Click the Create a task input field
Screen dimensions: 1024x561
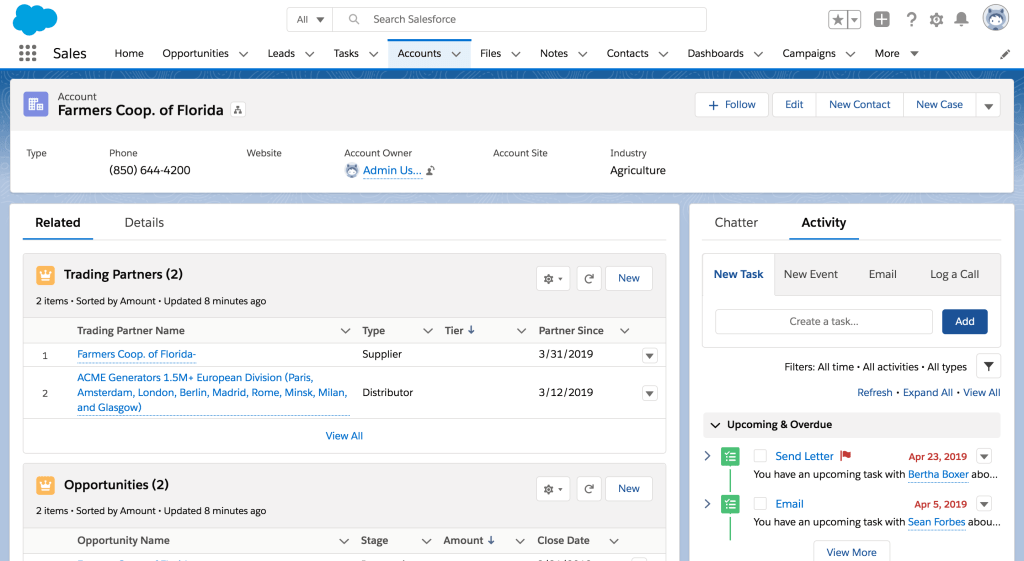pyautogui.click(x=823, y=321)
